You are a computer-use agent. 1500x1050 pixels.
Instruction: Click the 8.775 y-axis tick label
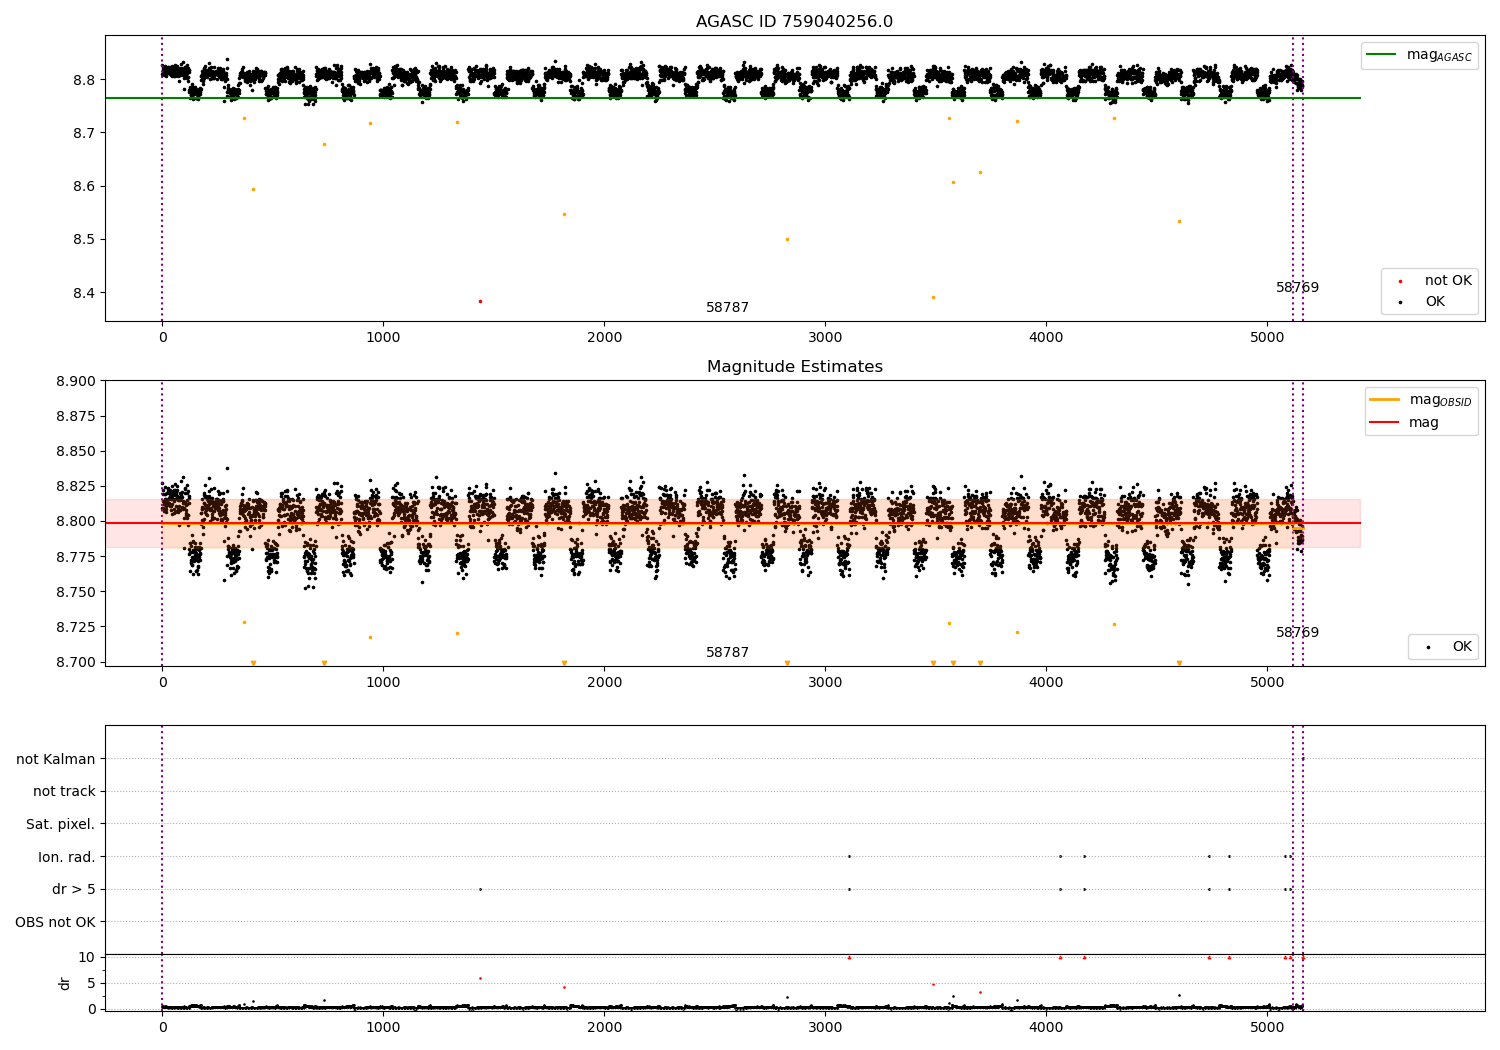[x=77, y=557]
